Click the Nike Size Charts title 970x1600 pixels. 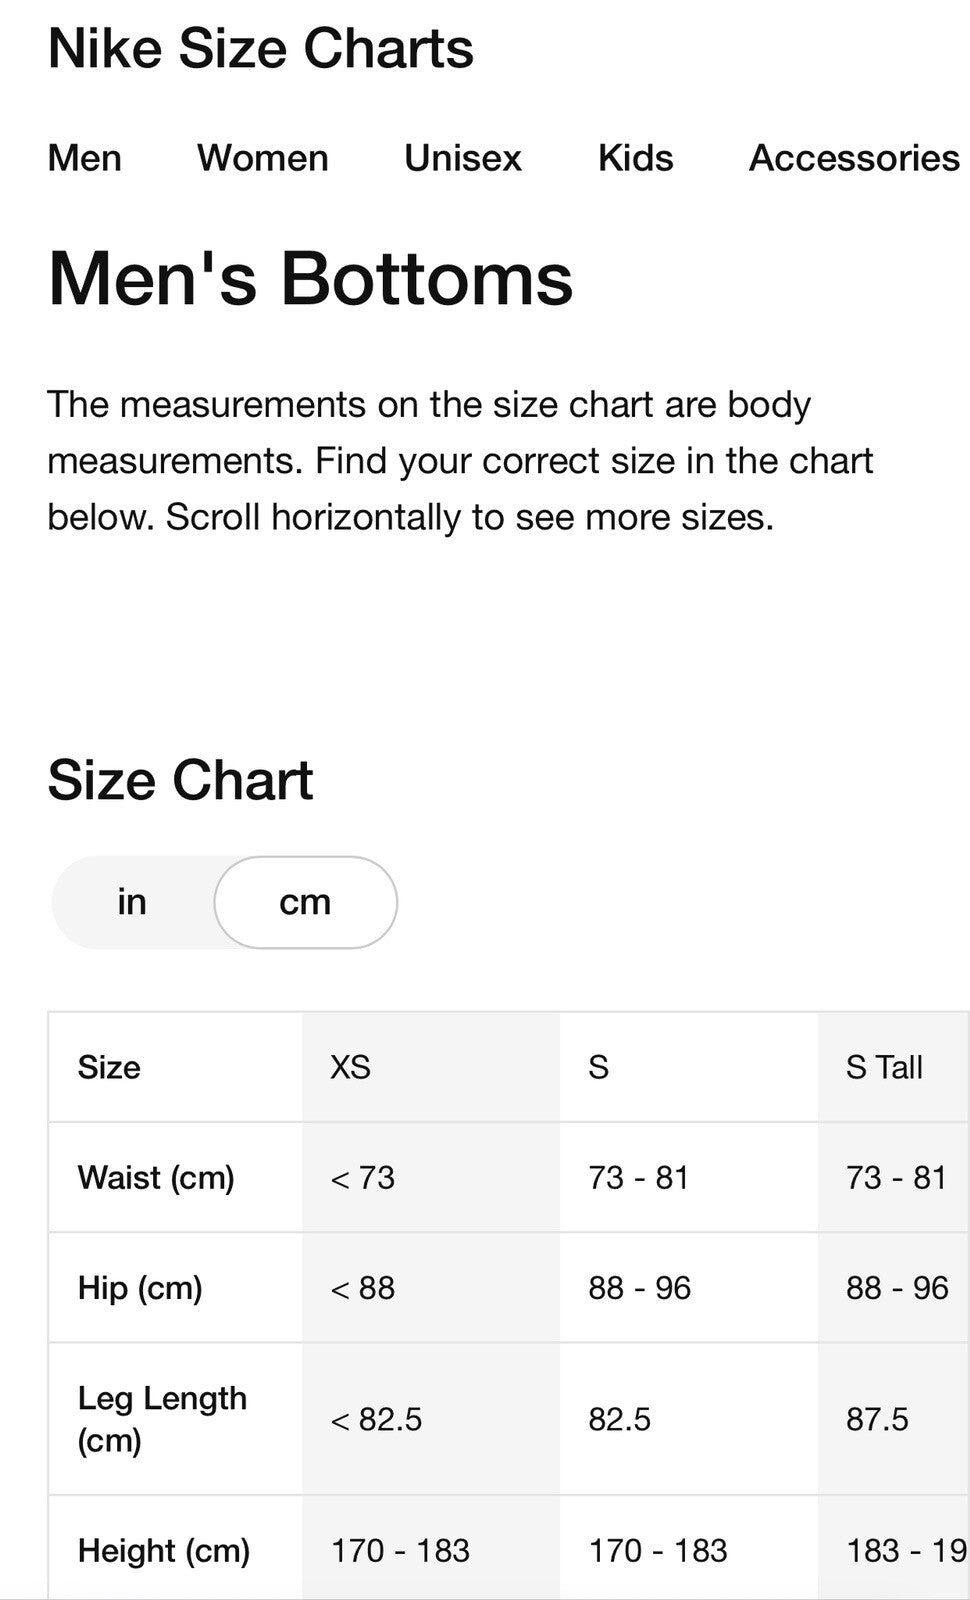pyautogui.click(x=261, y=48)
